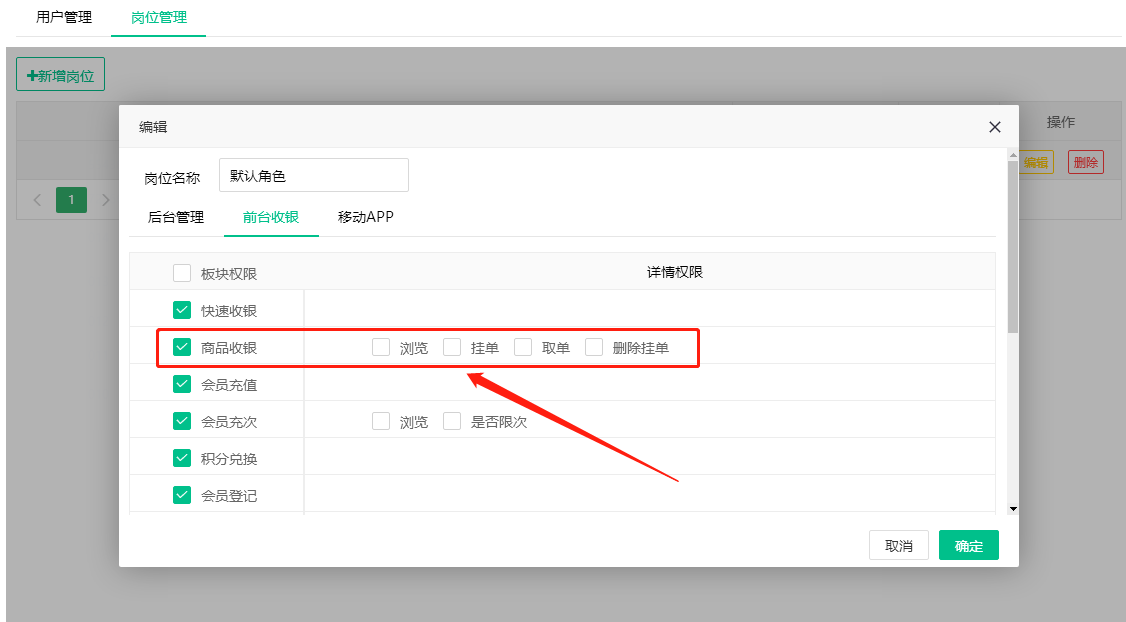Screen dimensions: 1126x622
Task: Enable 取单 permission checkbox
Action: pyautogui.click(x=523, y=347)
